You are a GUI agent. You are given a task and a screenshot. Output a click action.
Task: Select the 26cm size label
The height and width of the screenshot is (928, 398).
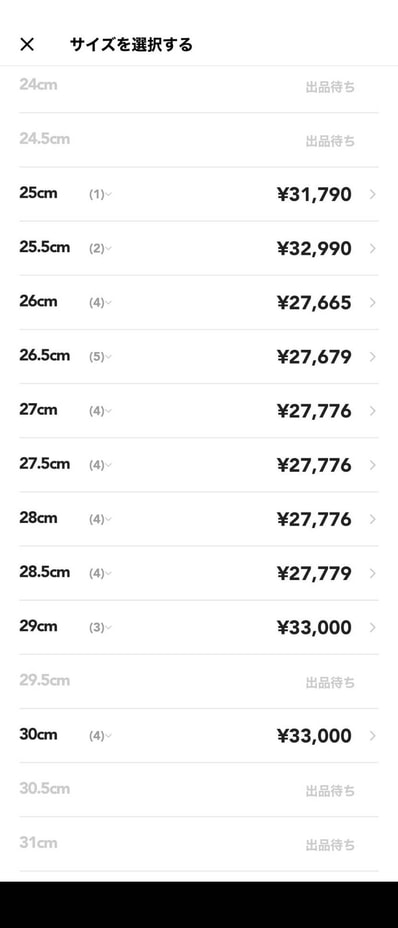coord(38,301)
